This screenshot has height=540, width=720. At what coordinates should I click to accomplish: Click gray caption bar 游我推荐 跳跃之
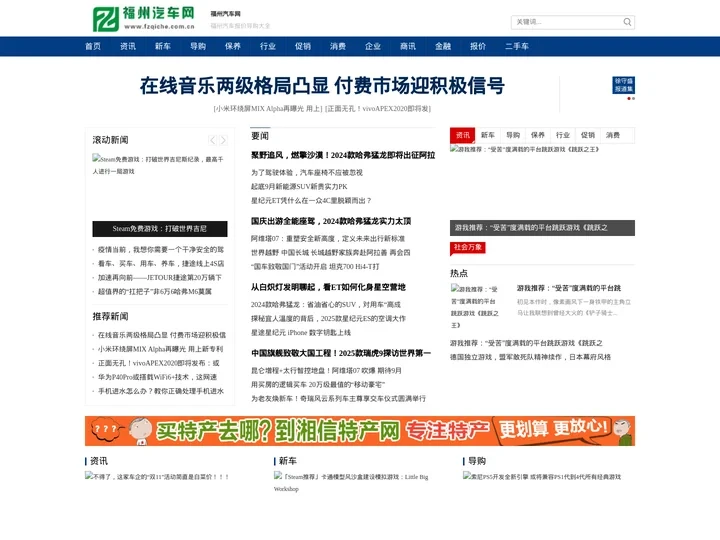(542, 228)
